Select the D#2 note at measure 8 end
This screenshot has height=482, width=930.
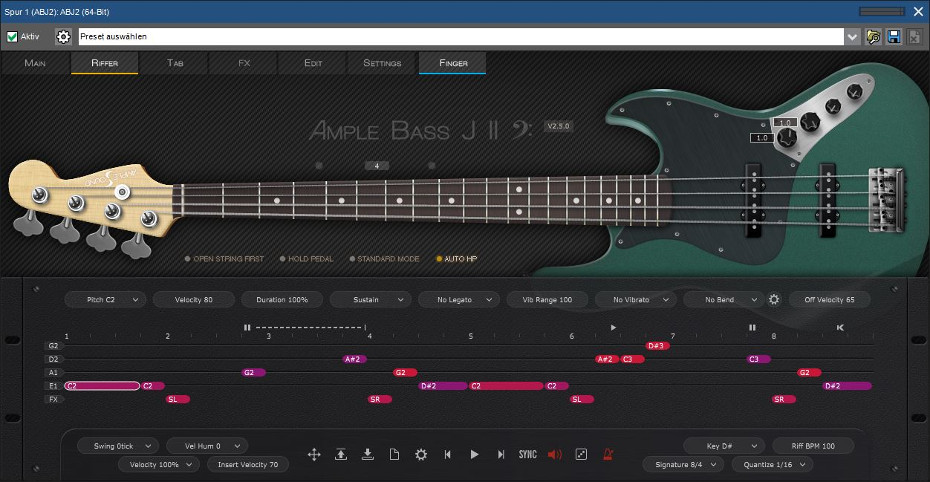tap(848, 386)
